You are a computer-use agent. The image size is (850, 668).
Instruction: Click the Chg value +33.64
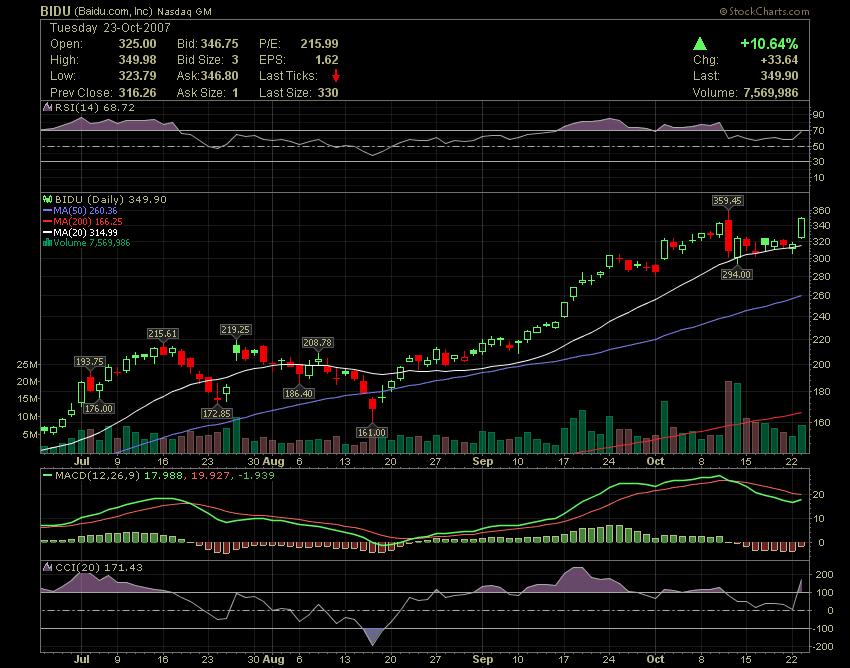(779, 60)
